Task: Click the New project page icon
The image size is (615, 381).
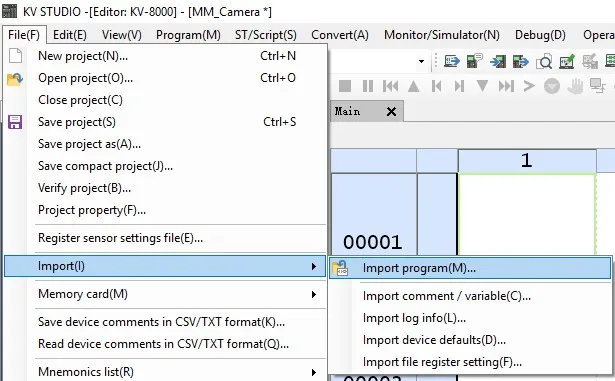Action: click(x=15, y=56)
